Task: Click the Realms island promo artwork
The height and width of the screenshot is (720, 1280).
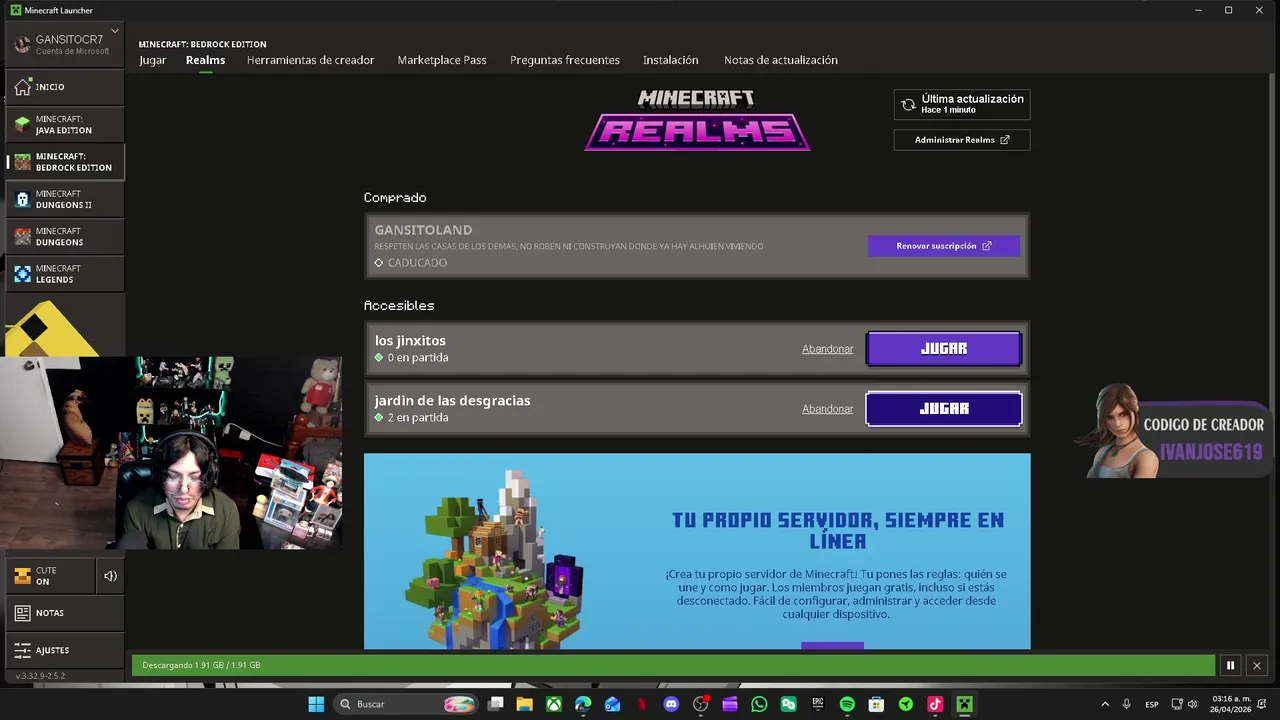Action: tap(496, 558)
